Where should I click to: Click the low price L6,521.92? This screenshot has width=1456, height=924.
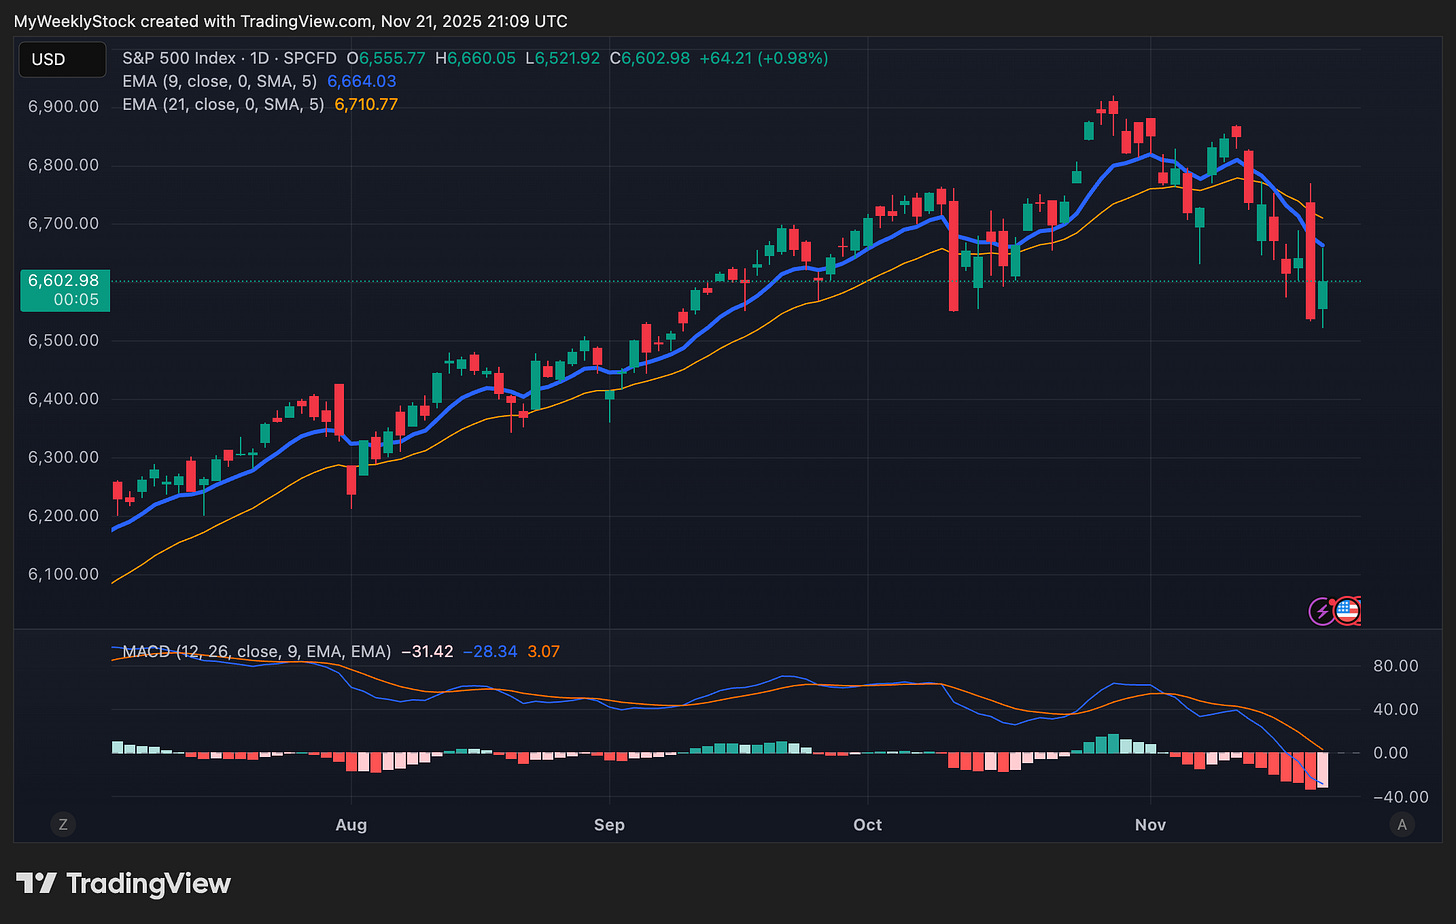[563, 59]
